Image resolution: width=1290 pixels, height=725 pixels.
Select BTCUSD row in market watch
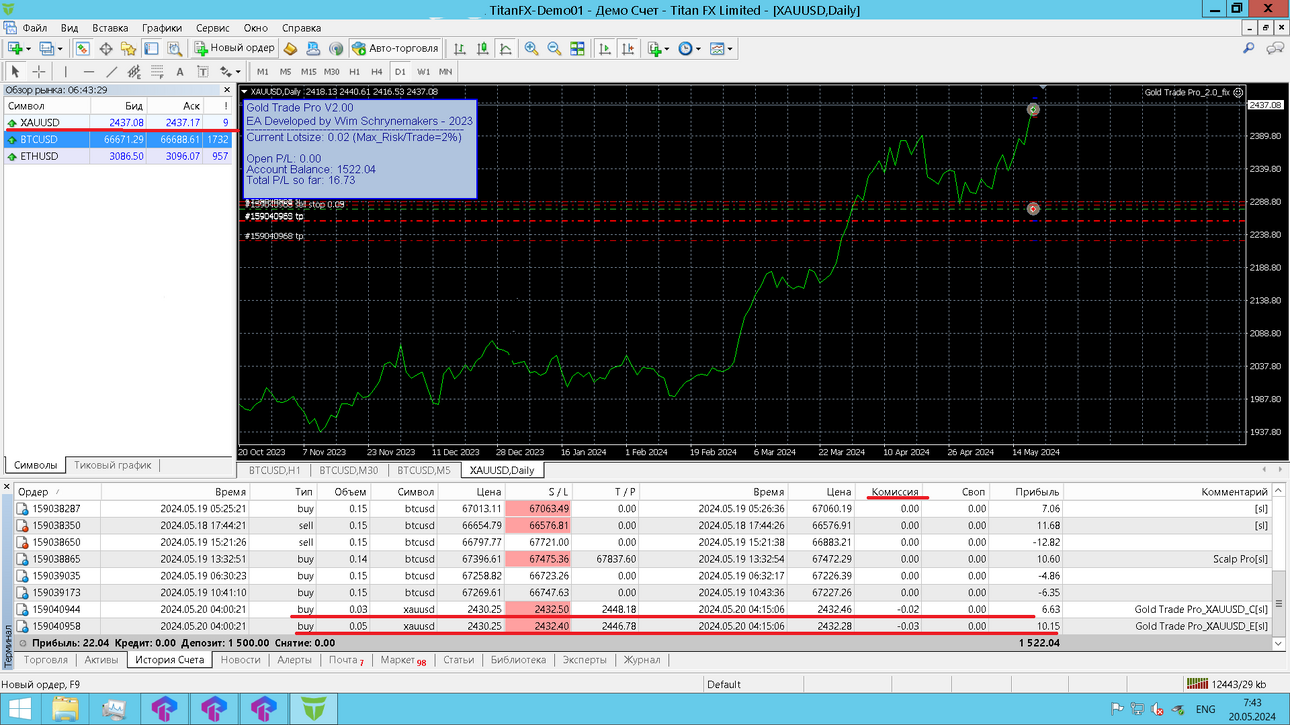point(118,139)
